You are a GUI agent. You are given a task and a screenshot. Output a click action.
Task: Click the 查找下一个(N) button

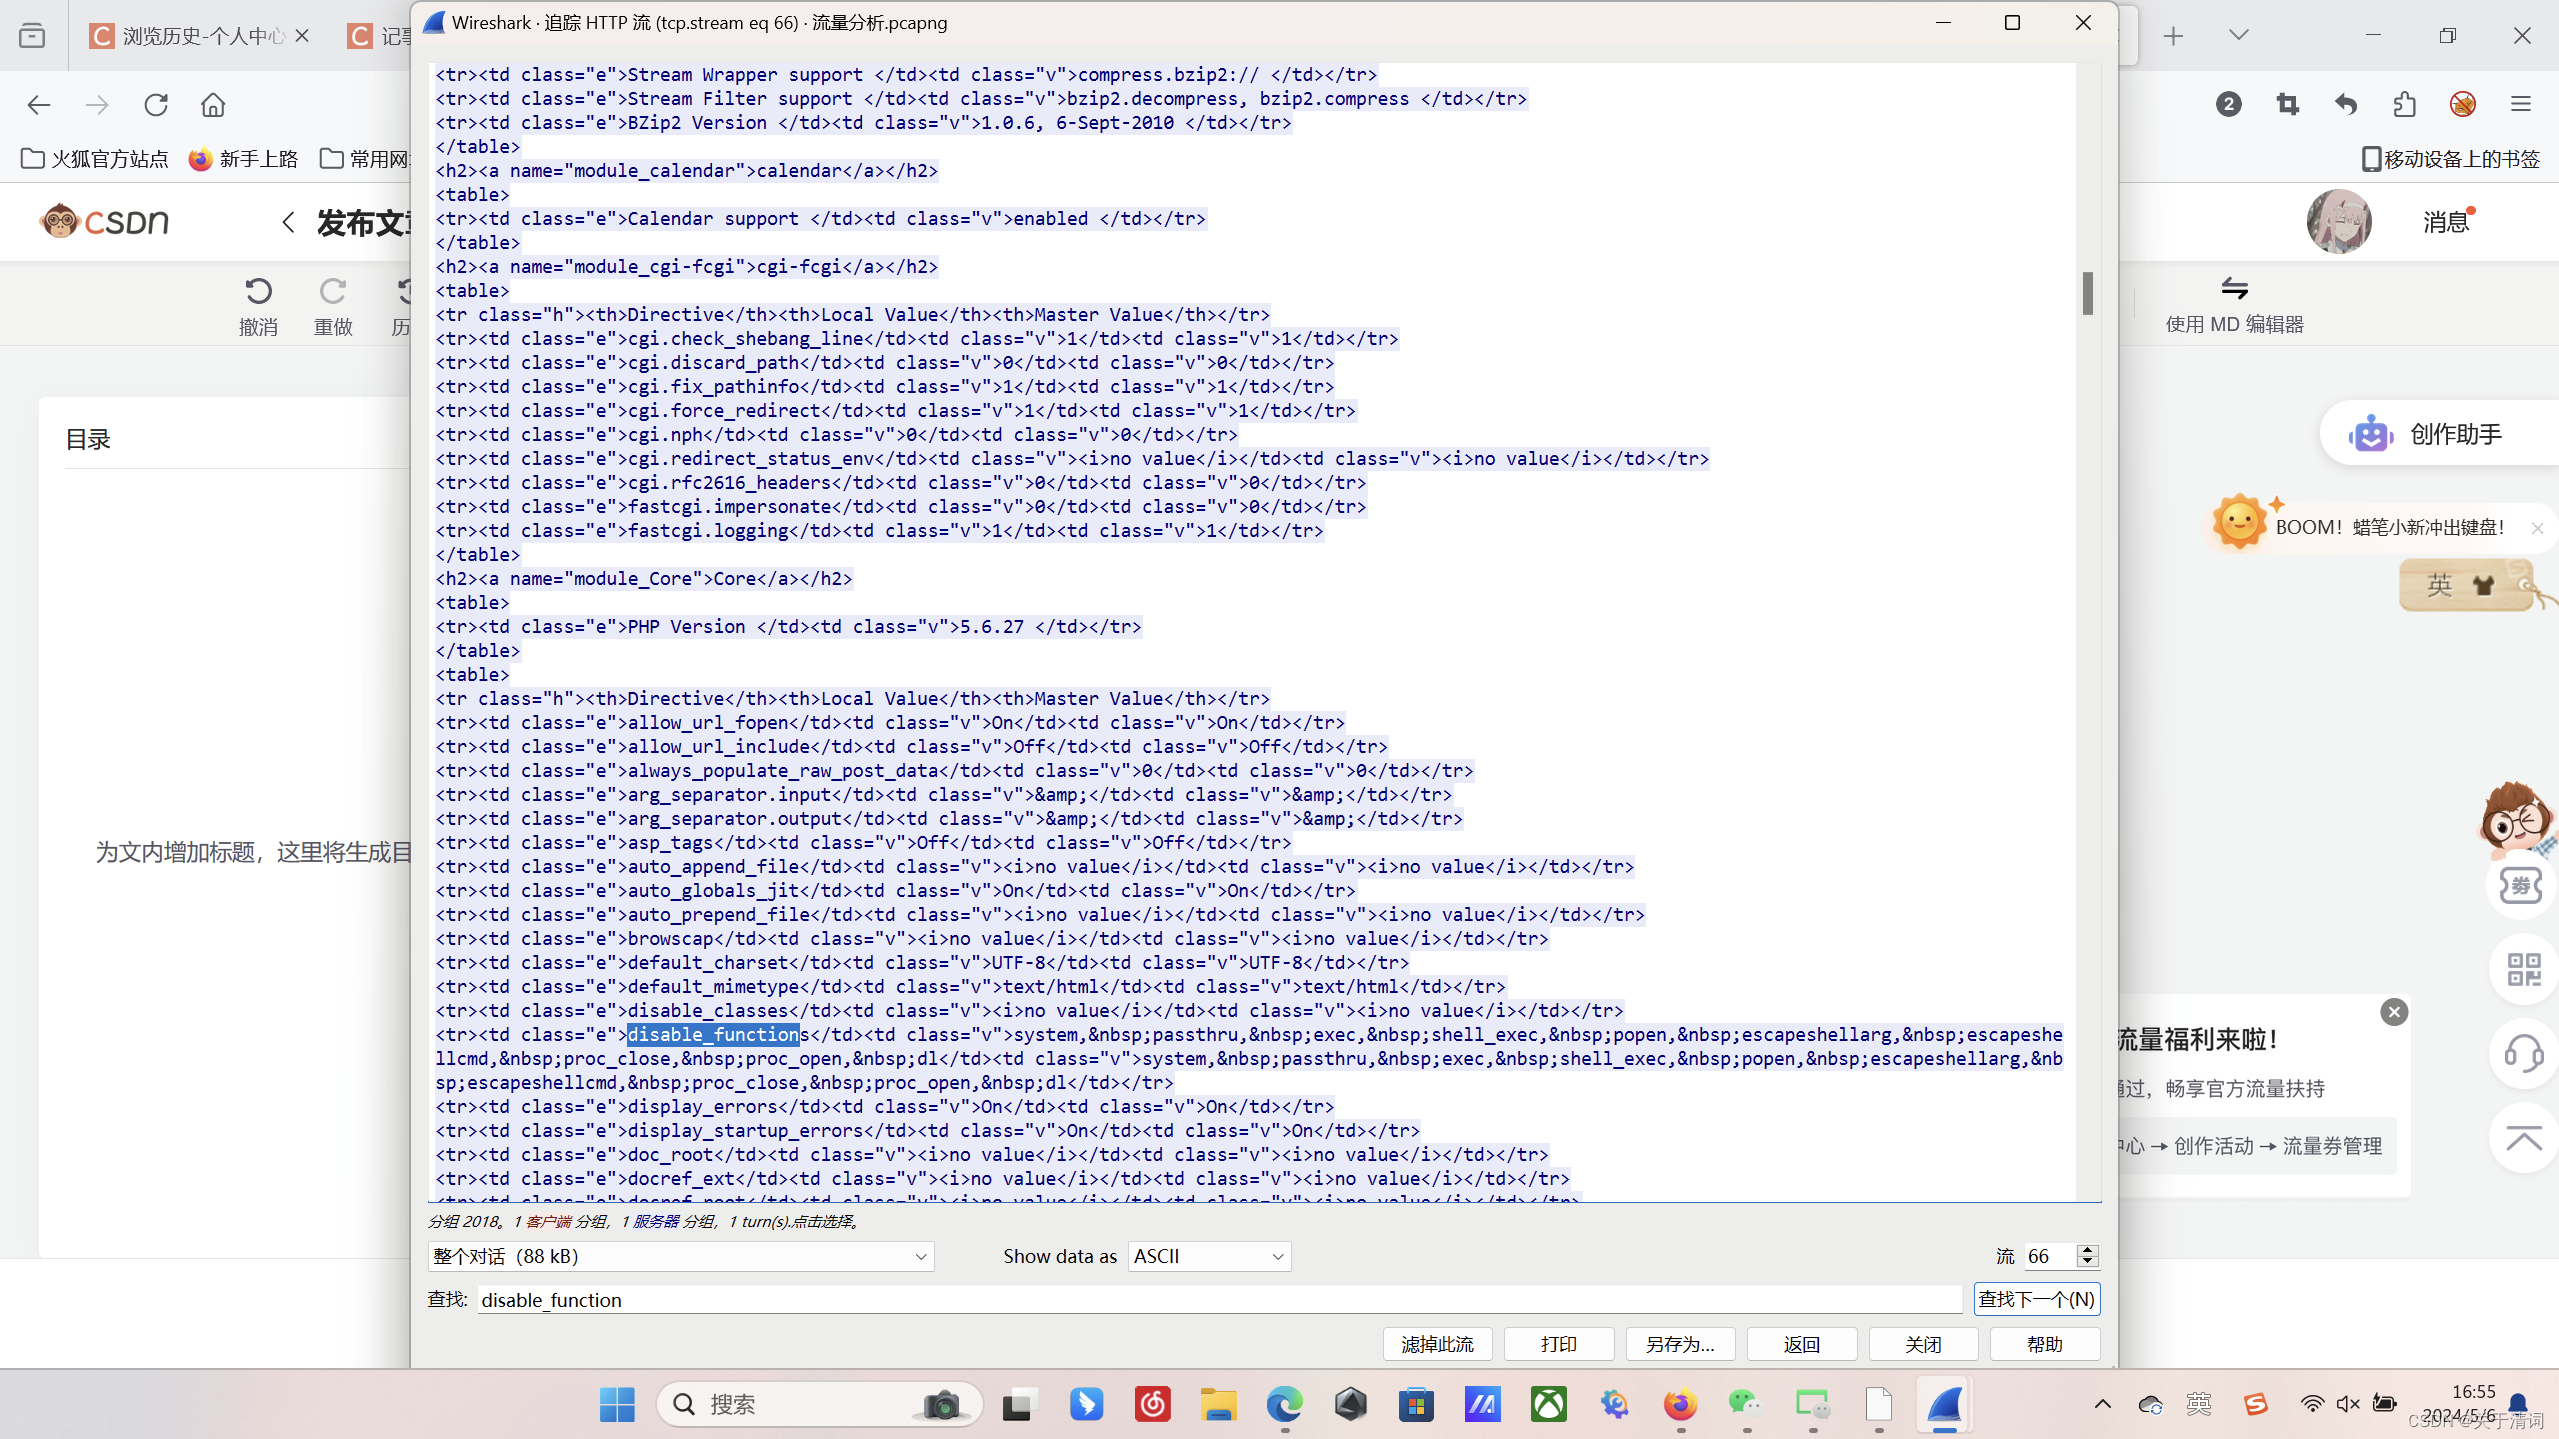(2036, 1299)
